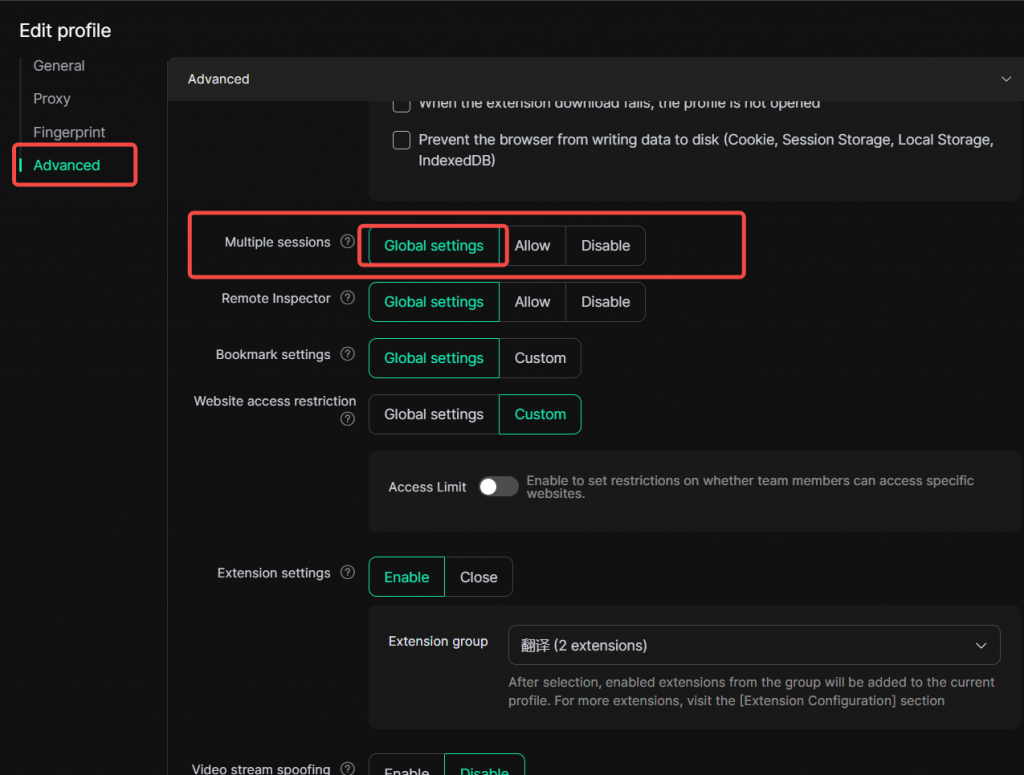Screen dimensions: 1024x775
Task: Go to General in sidebar
Action: (x=59, y=66)
